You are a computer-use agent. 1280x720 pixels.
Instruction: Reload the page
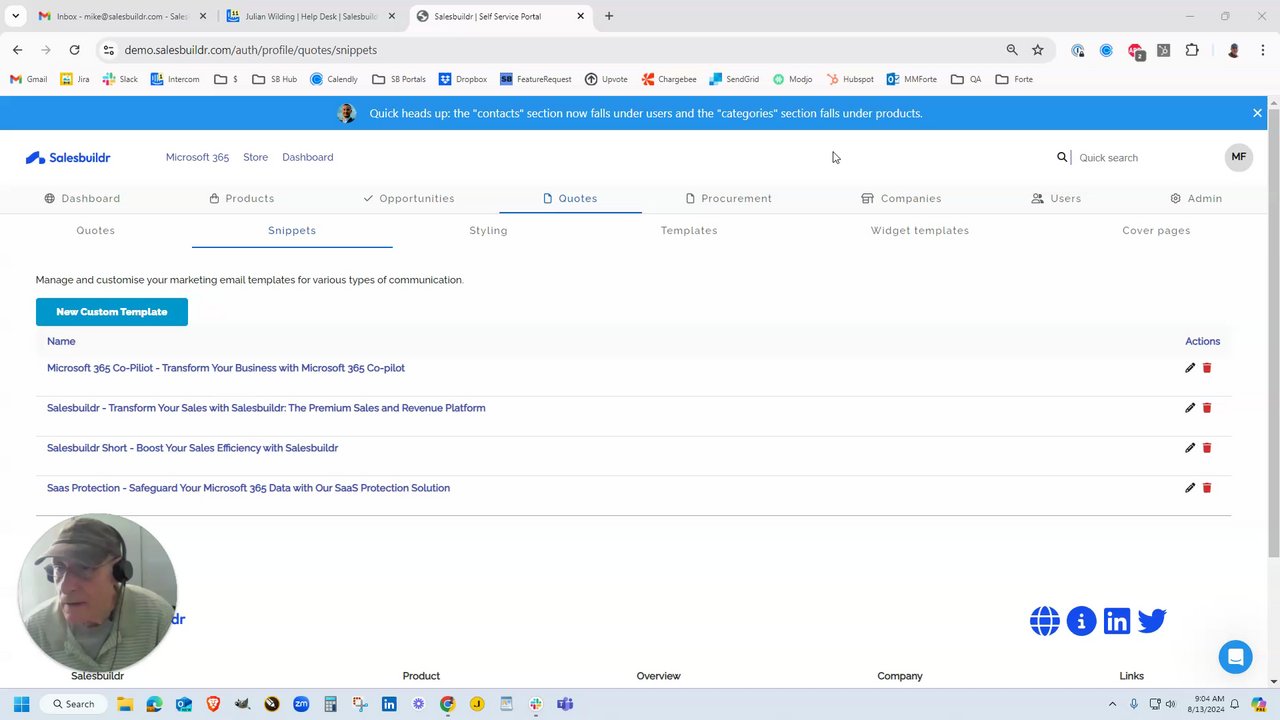coord(74,50)
